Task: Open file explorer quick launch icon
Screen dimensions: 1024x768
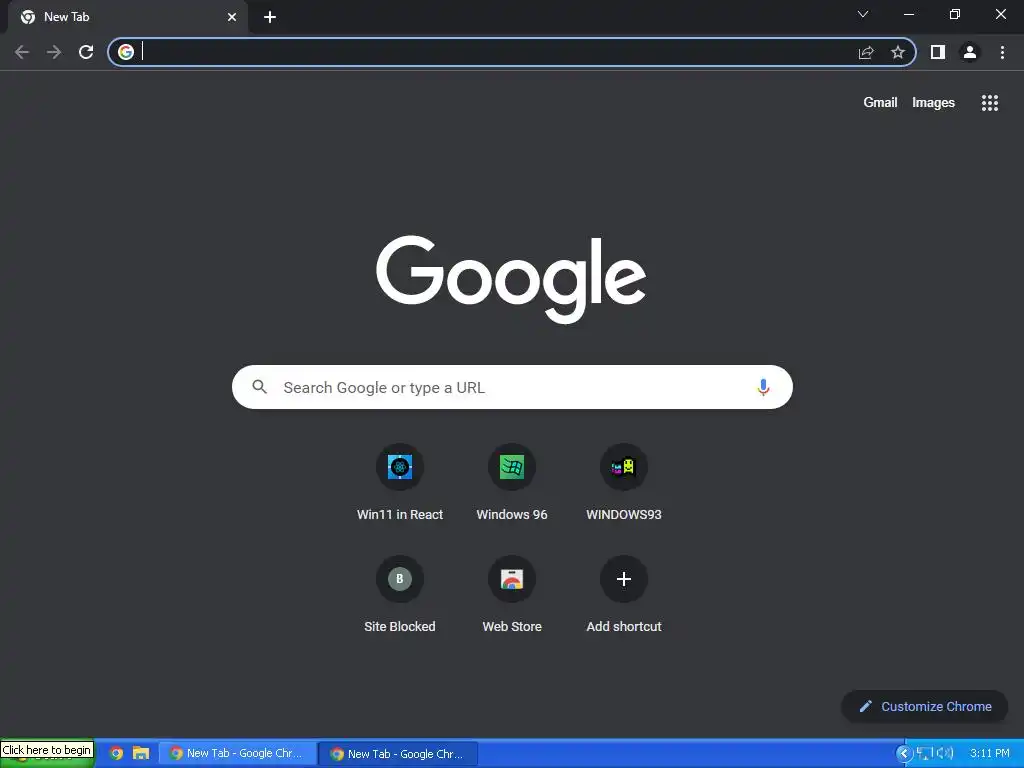Action: pyautogui.click(x=141, y=754)
